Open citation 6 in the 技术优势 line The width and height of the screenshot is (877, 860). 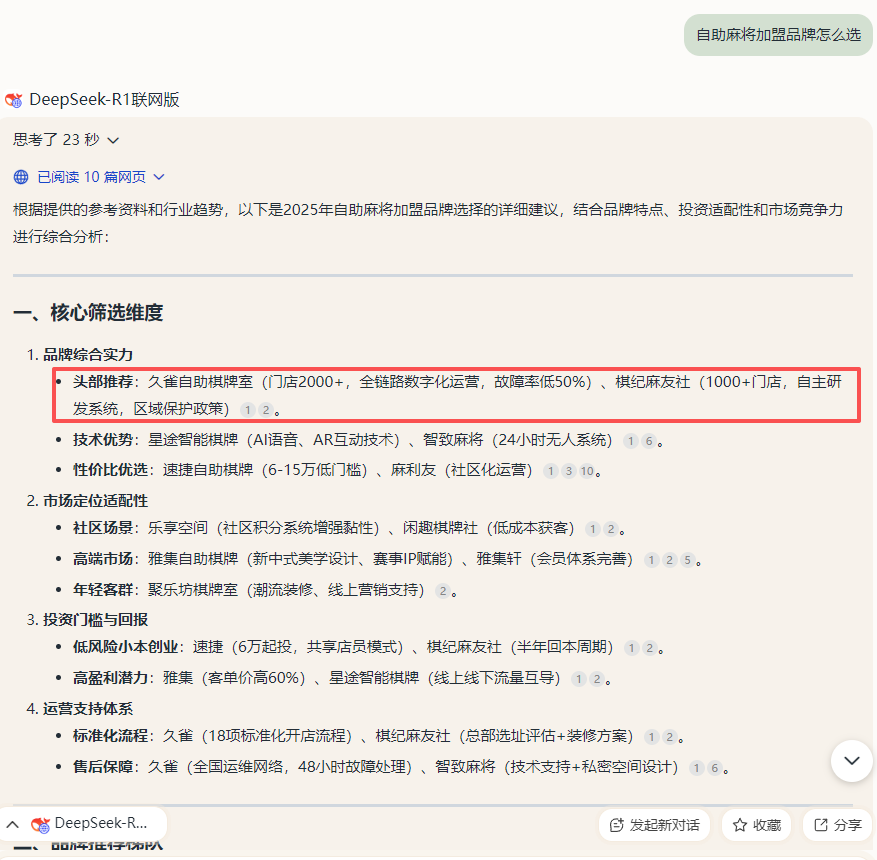[x=647, y=441]
